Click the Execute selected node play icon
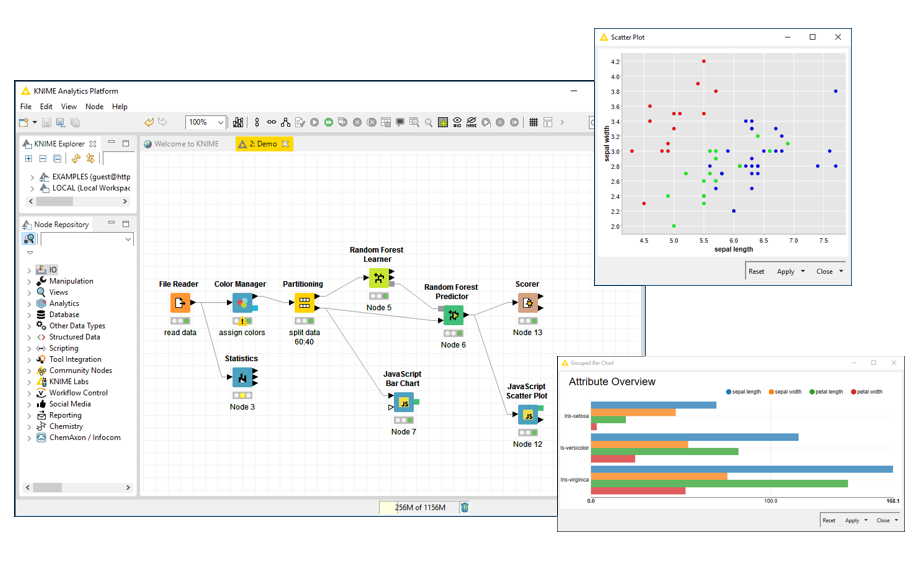The image size is (920, 567). tap(314, 122)
